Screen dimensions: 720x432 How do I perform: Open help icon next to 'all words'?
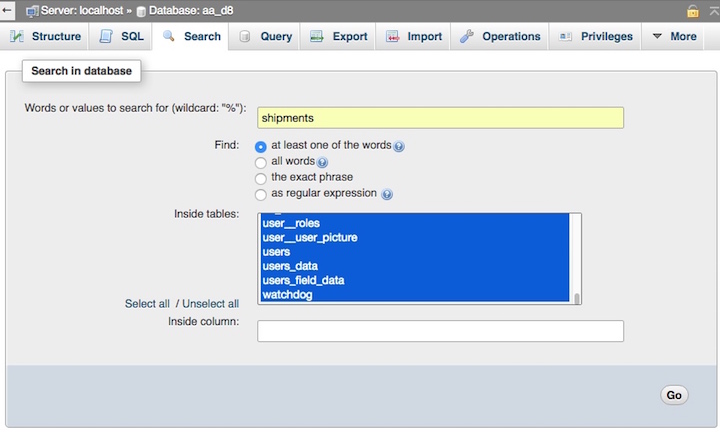click(322, 162)
